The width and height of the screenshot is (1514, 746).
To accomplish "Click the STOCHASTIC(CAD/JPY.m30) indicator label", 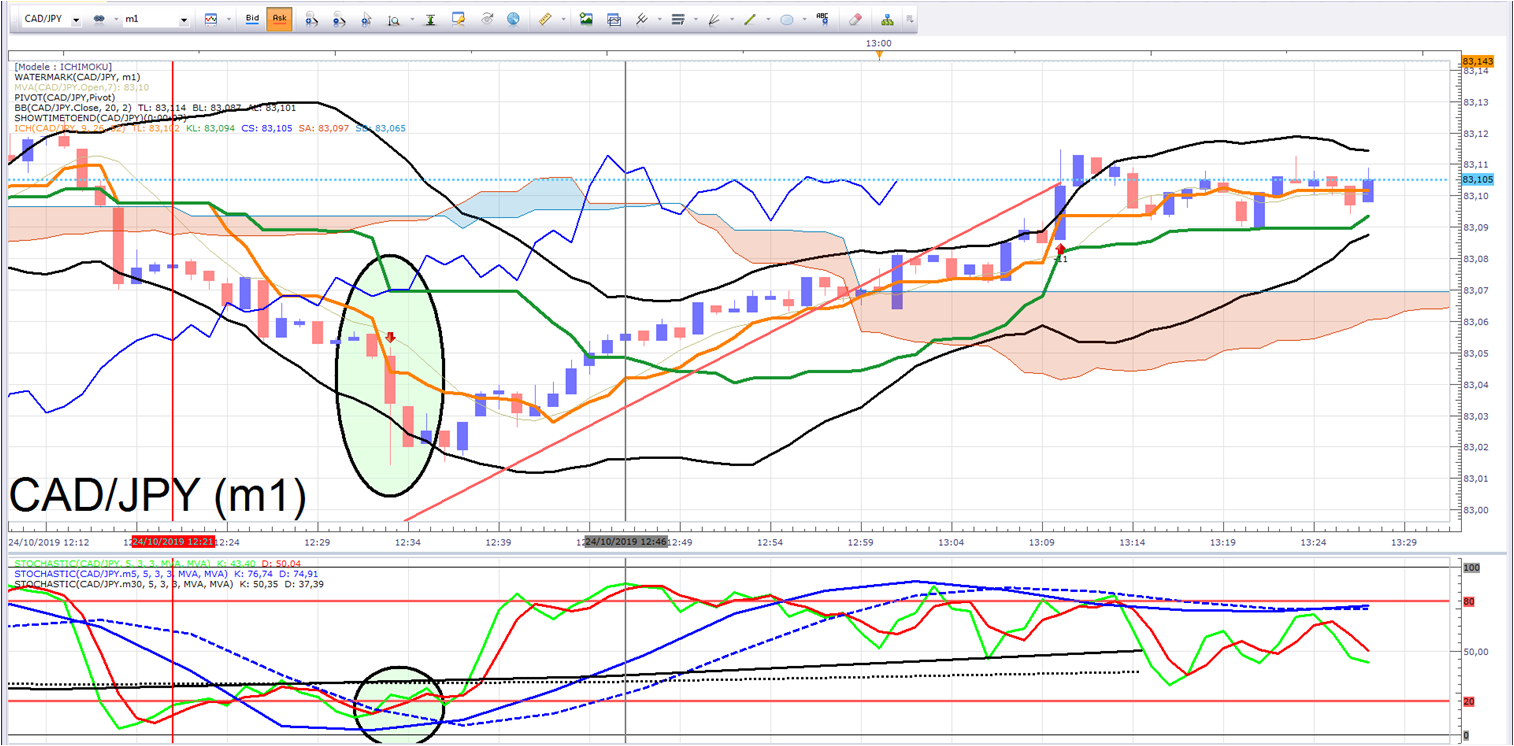I will [169, 585].
